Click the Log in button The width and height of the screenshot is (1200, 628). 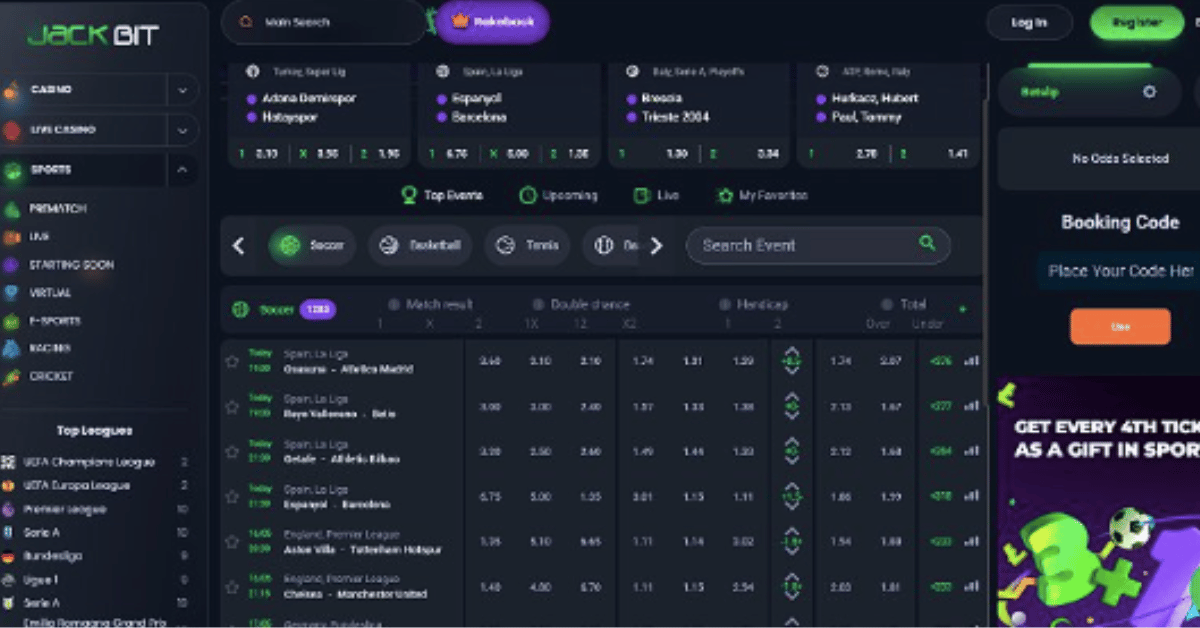coord(1029,23)
